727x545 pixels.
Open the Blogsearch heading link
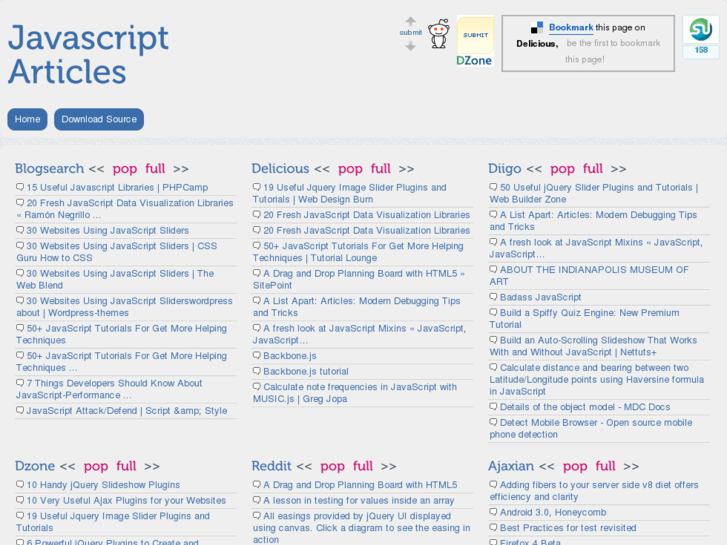pyautogui.click(x=49, y=168)
